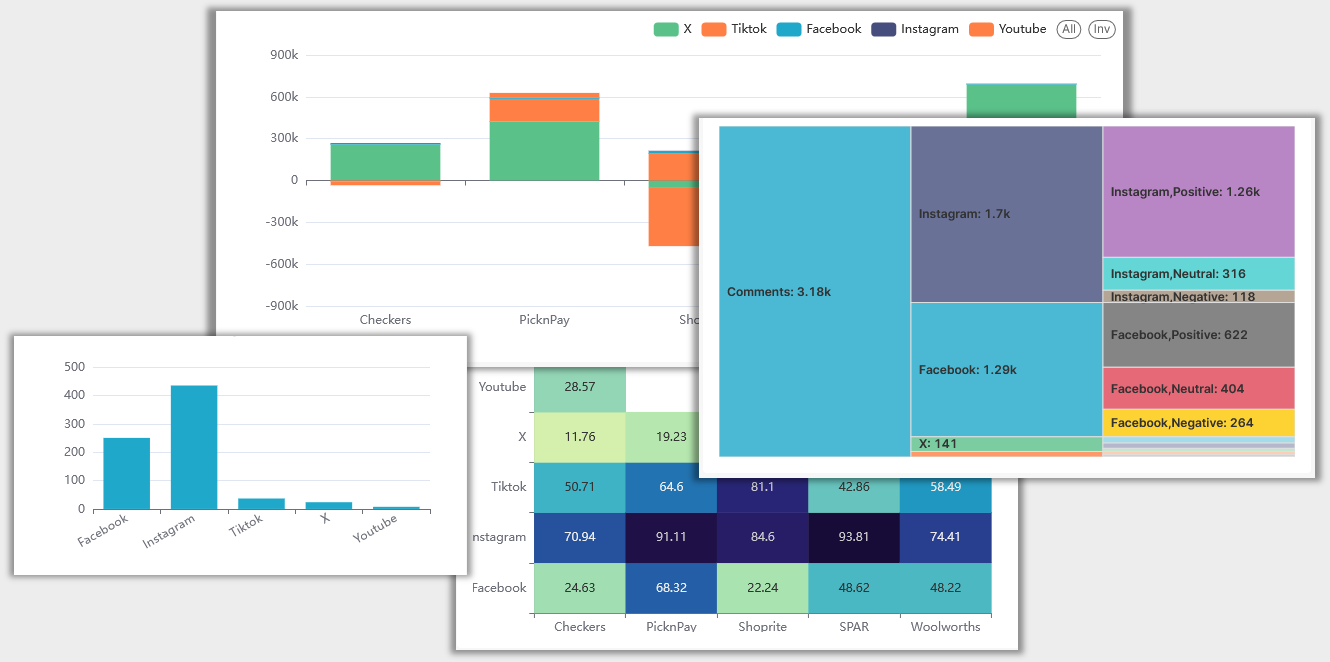This screenshot has height=662, width=1330.
Task: Click the tall Instagram bar in the bar chart
Action: 194,445
